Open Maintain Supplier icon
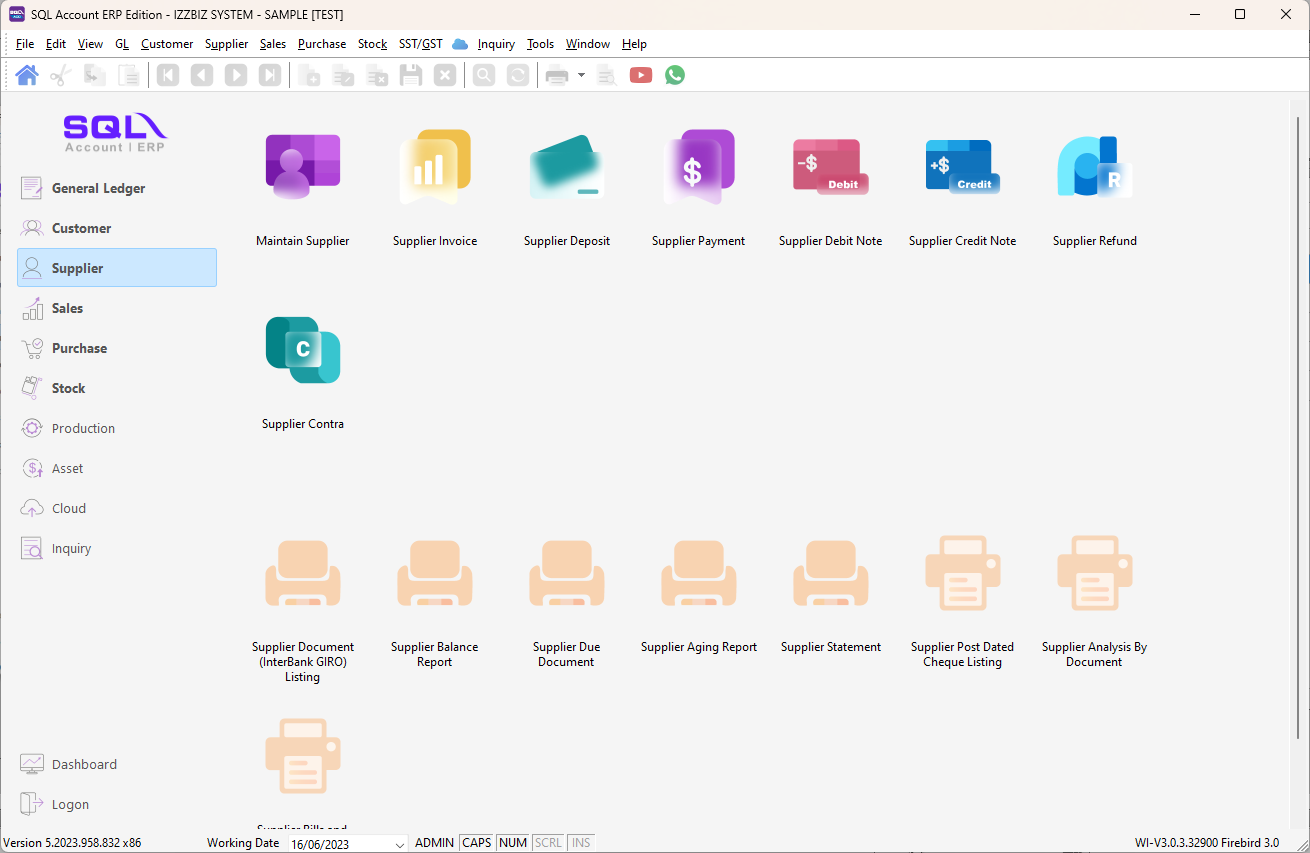 [303, 166]
